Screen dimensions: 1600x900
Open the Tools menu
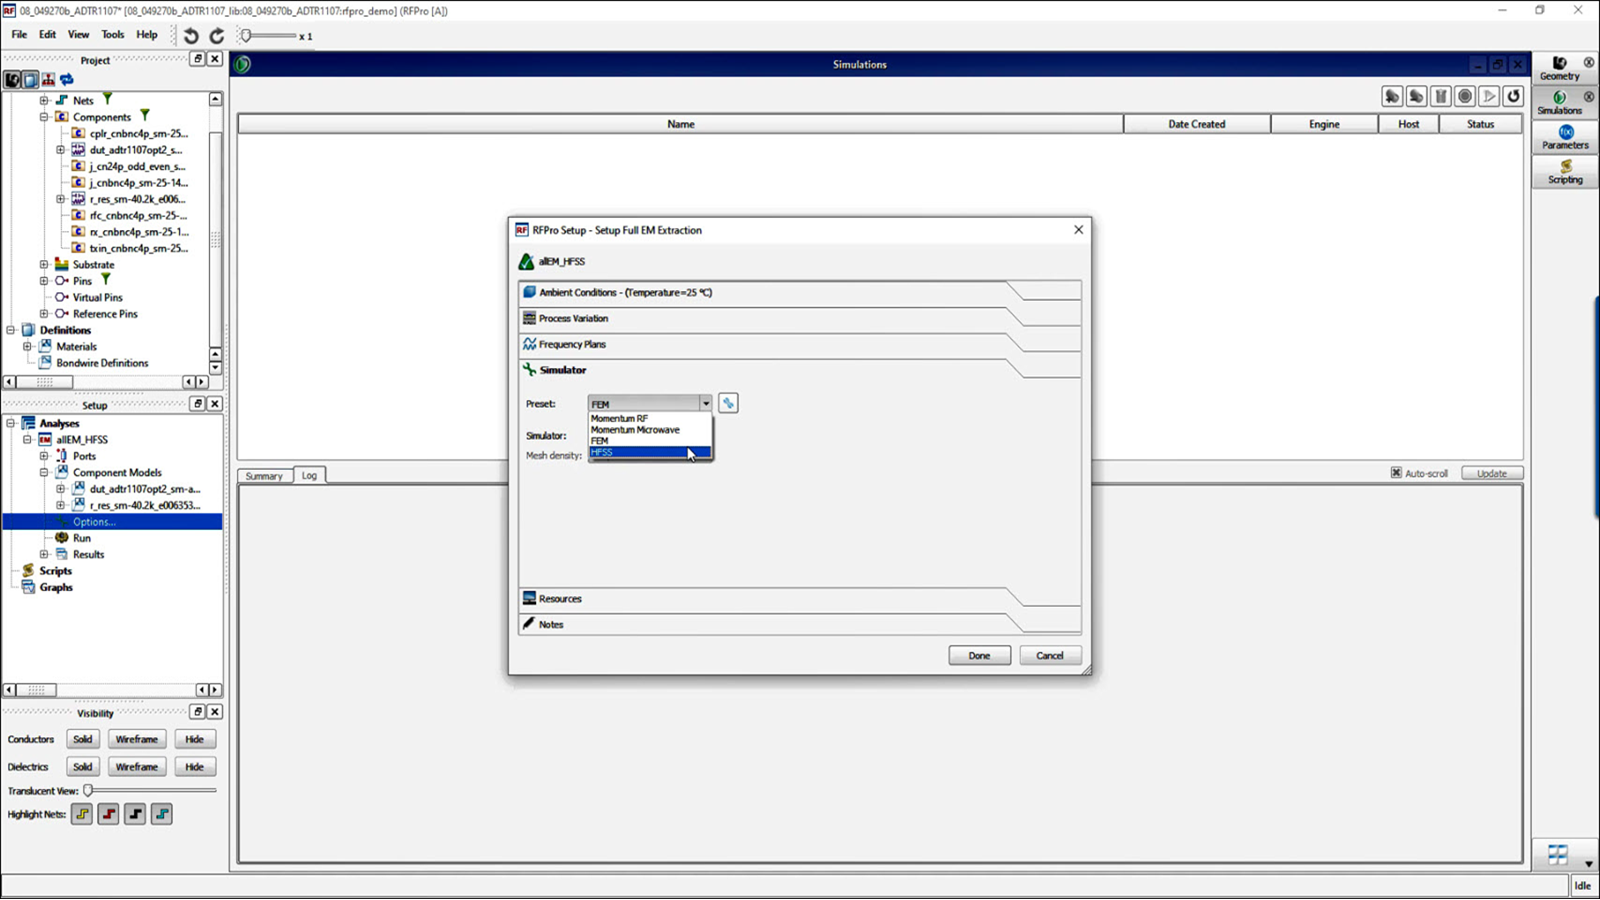point(112,34)
